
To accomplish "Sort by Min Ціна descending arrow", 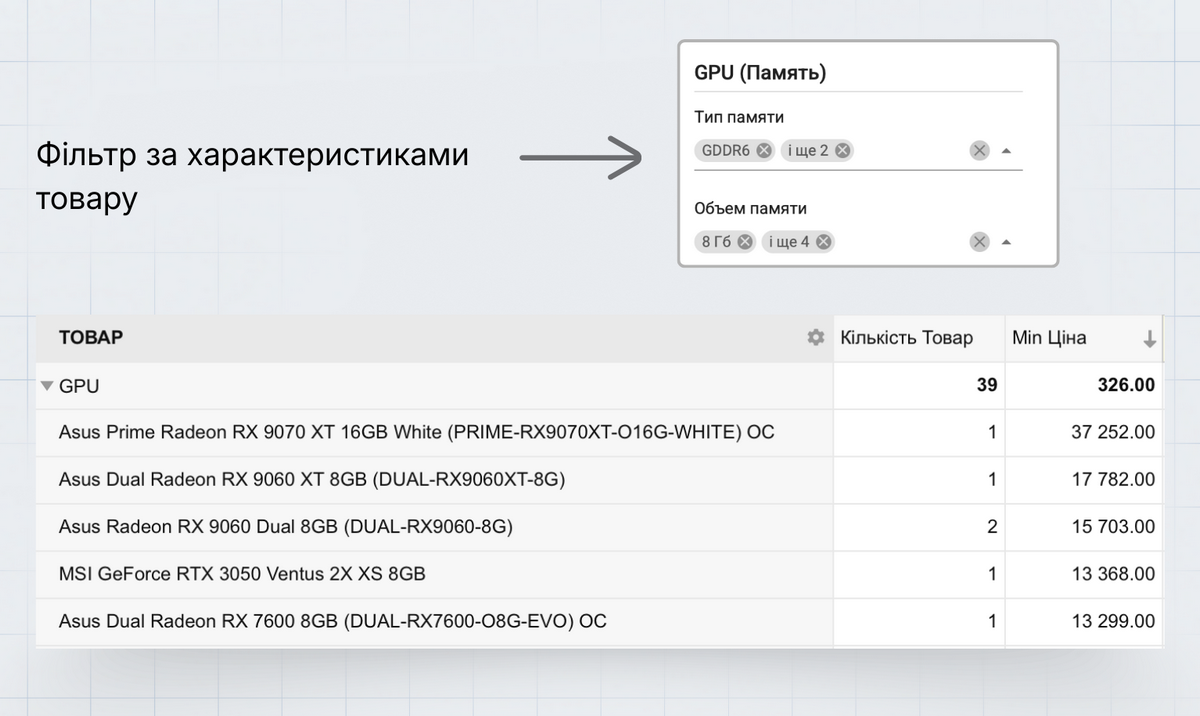I will (x=1150, y=339).
